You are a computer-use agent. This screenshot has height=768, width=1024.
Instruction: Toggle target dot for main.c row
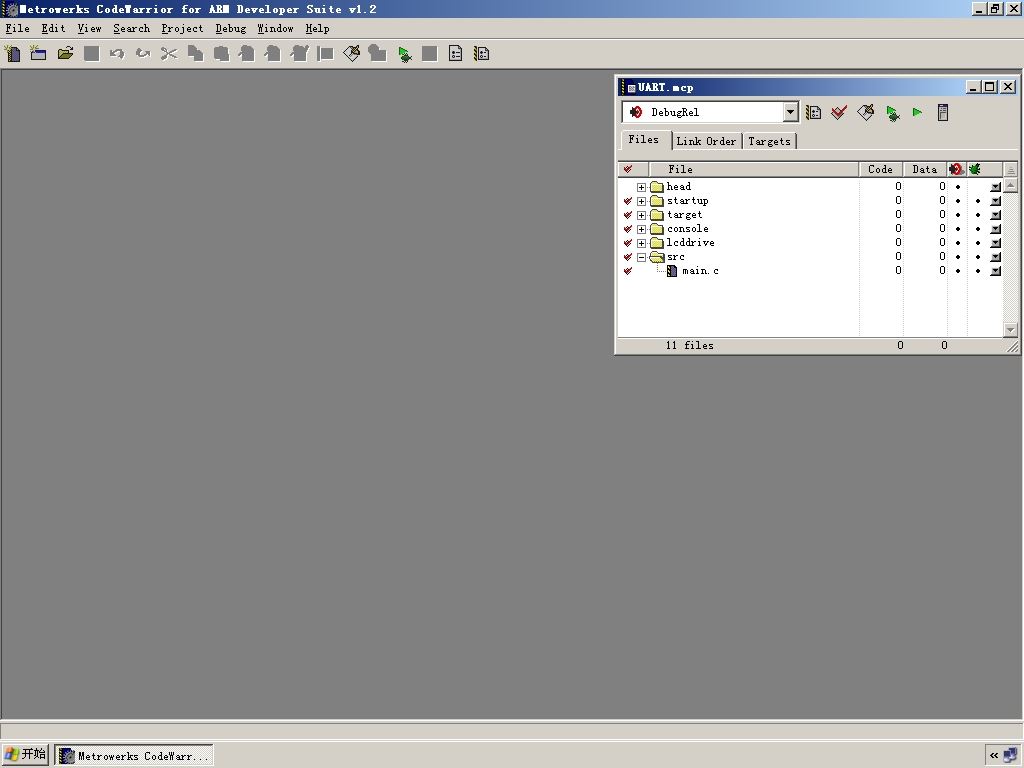[x=978, y=271]
